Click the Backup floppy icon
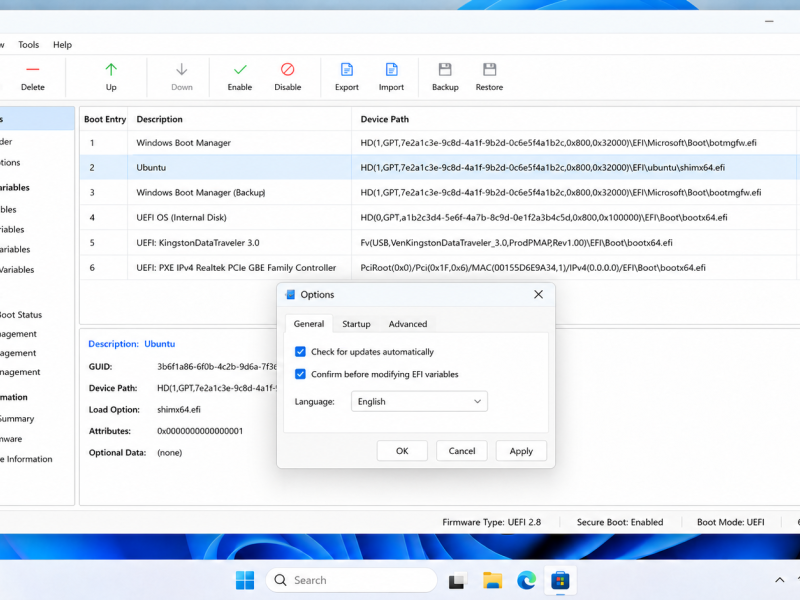This screenshot has width=800, height=600. (x=445, y=69)
